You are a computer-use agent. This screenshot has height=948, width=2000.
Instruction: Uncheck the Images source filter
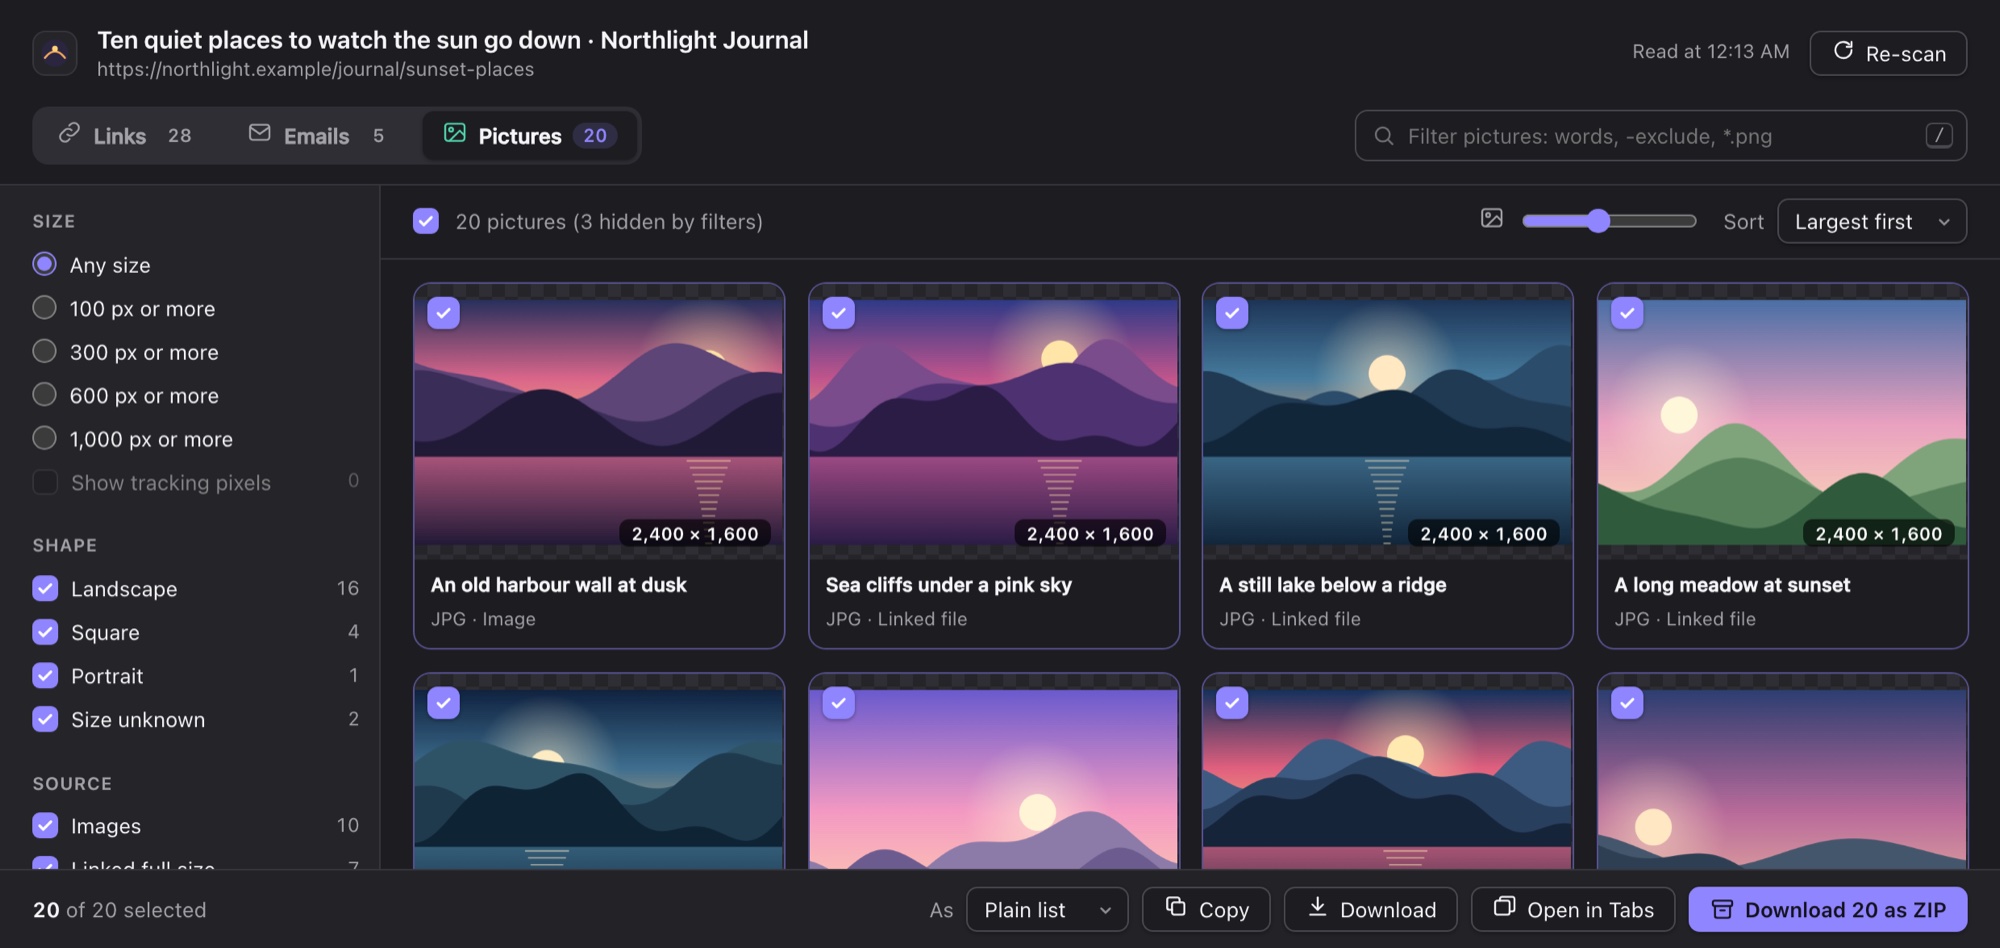pos(45,825)
